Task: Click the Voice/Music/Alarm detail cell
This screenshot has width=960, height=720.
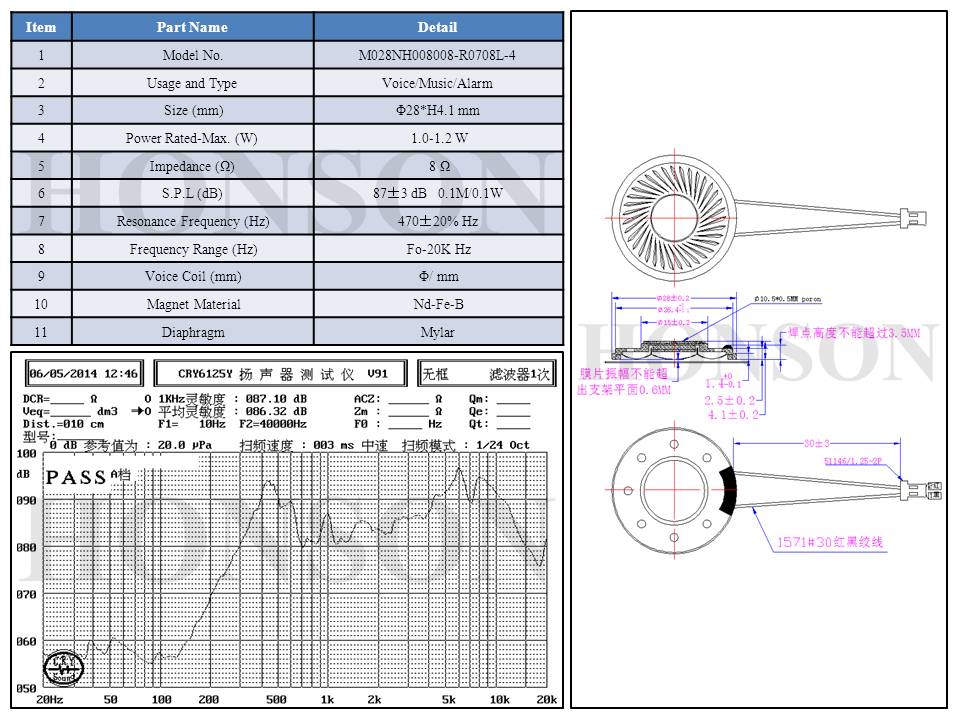Action: pos(438,84)
